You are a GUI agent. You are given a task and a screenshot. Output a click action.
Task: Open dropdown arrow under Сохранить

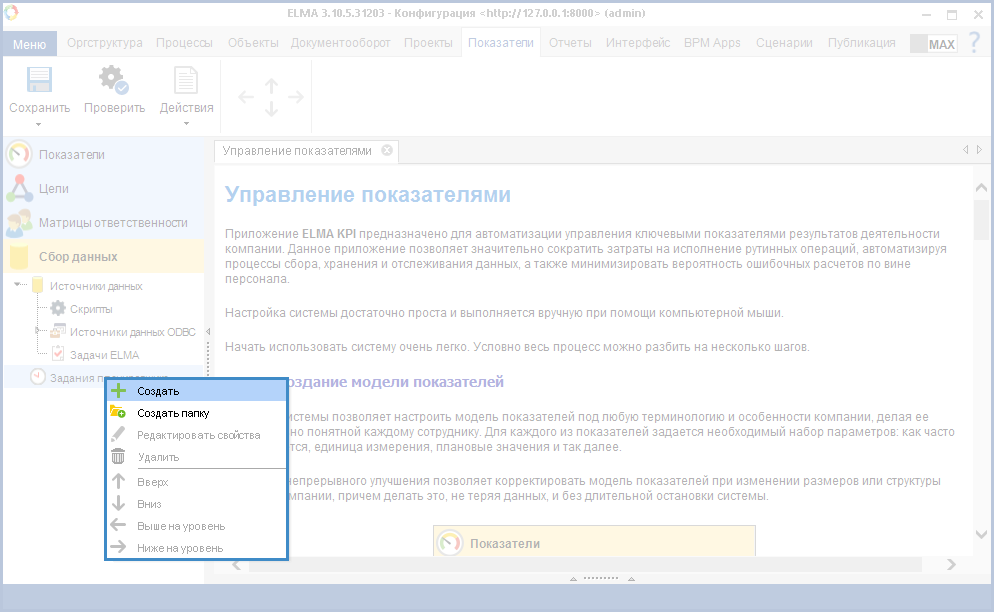39,125
